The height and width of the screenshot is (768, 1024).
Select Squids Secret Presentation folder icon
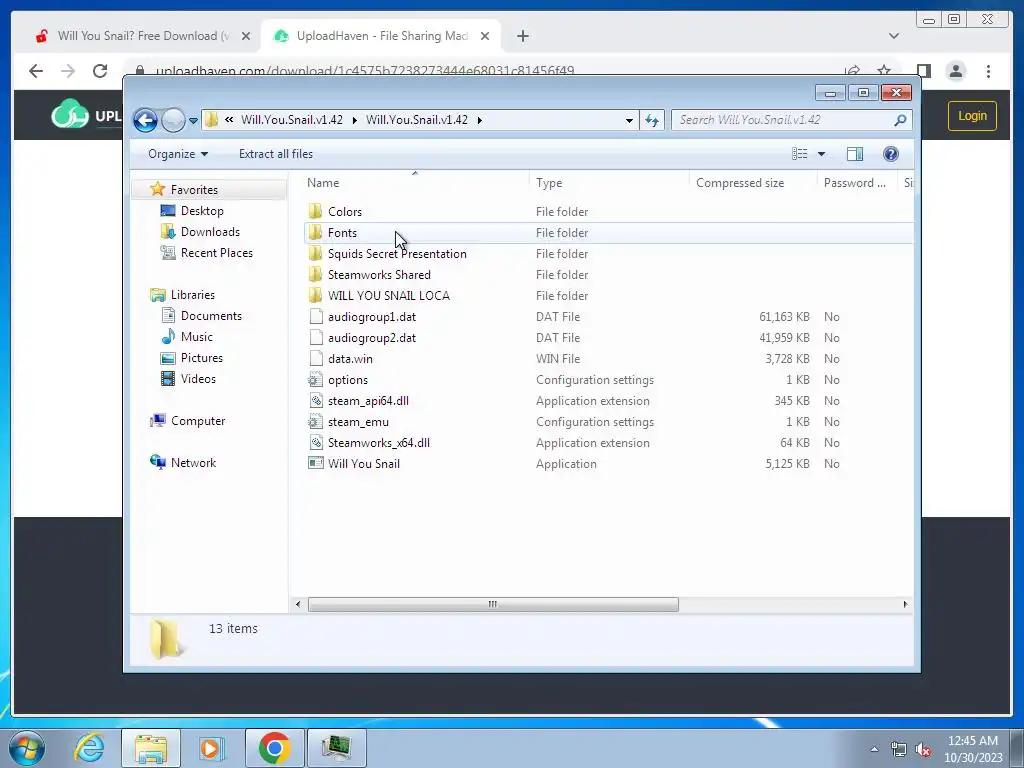click(315, 253)
